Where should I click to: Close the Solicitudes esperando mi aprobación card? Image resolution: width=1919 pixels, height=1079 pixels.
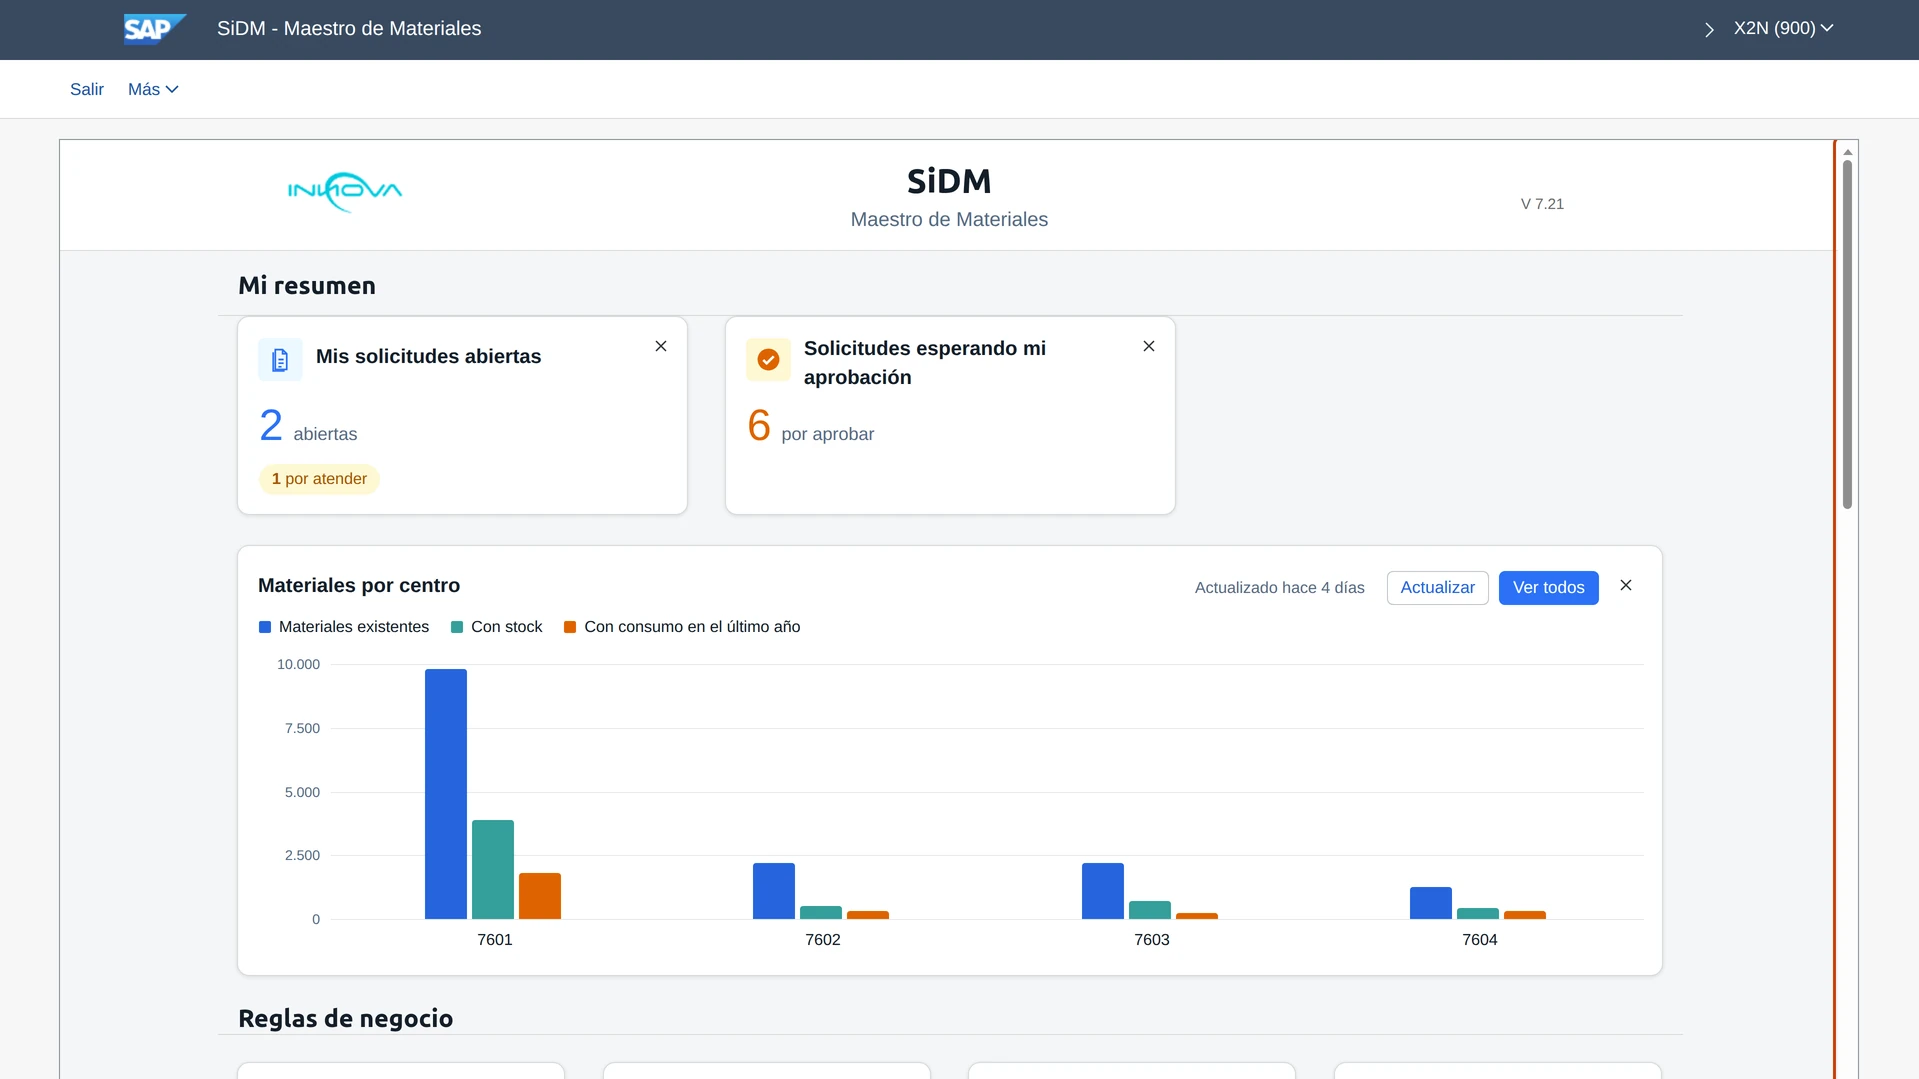coord(1149,346)
